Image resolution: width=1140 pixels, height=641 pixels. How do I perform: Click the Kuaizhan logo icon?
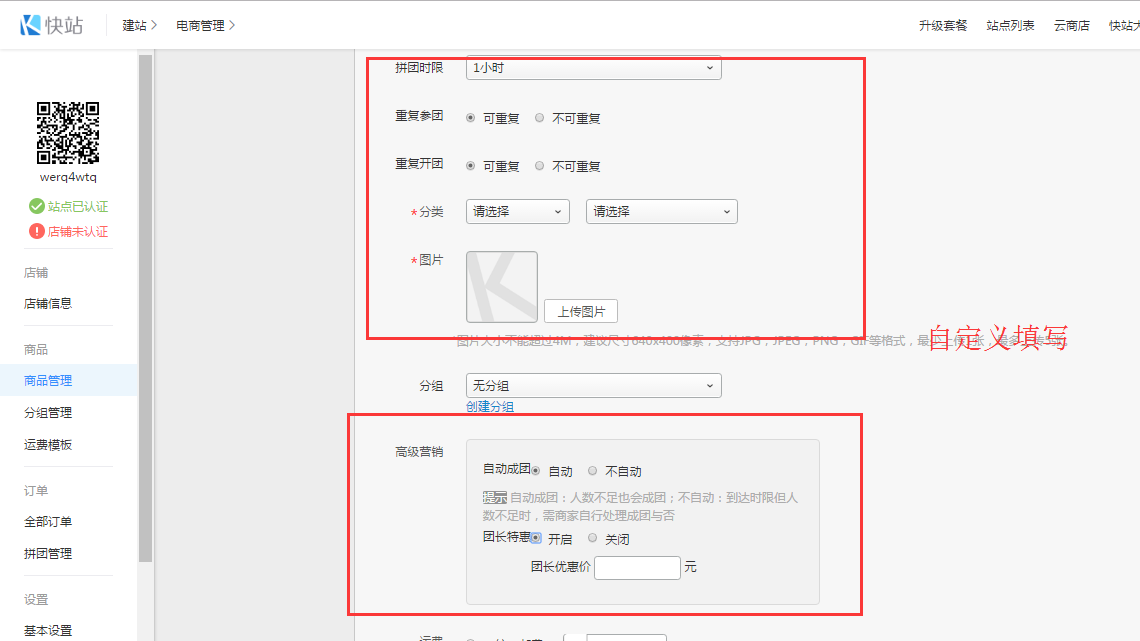(30, 25)
